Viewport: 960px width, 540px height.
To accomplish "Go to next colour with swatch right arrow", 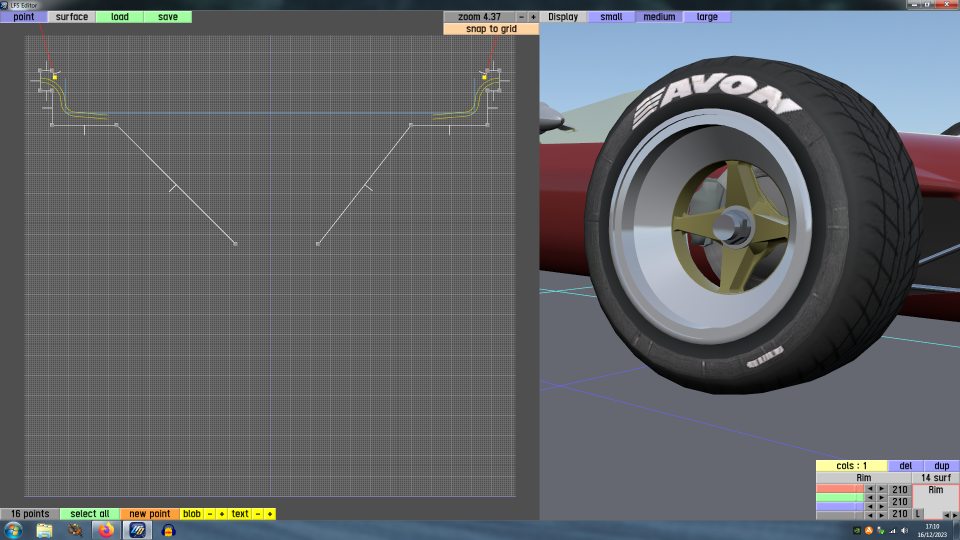I will tap(954, 516).
